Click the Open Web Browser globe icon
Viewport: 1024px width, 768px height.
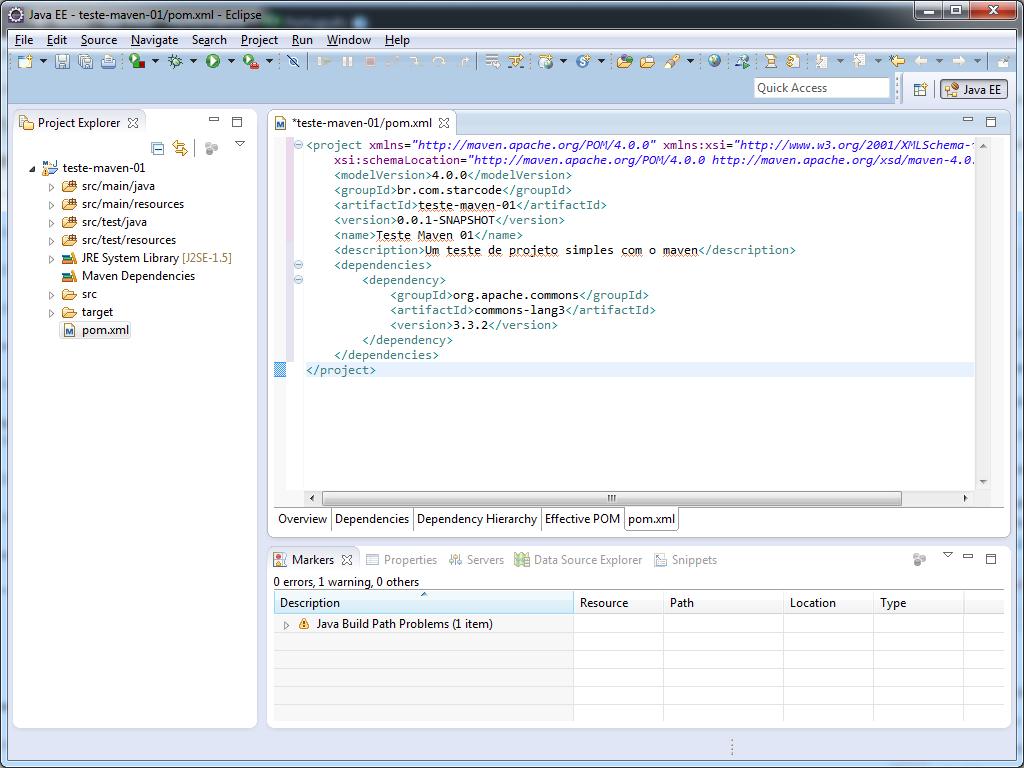[714, 61]
